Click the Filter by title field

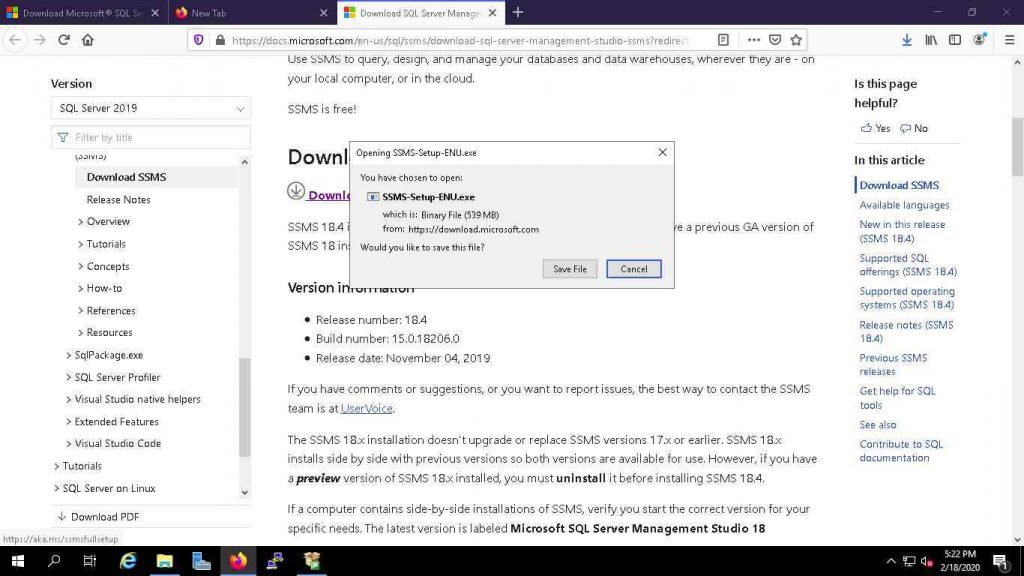point(150,137)
